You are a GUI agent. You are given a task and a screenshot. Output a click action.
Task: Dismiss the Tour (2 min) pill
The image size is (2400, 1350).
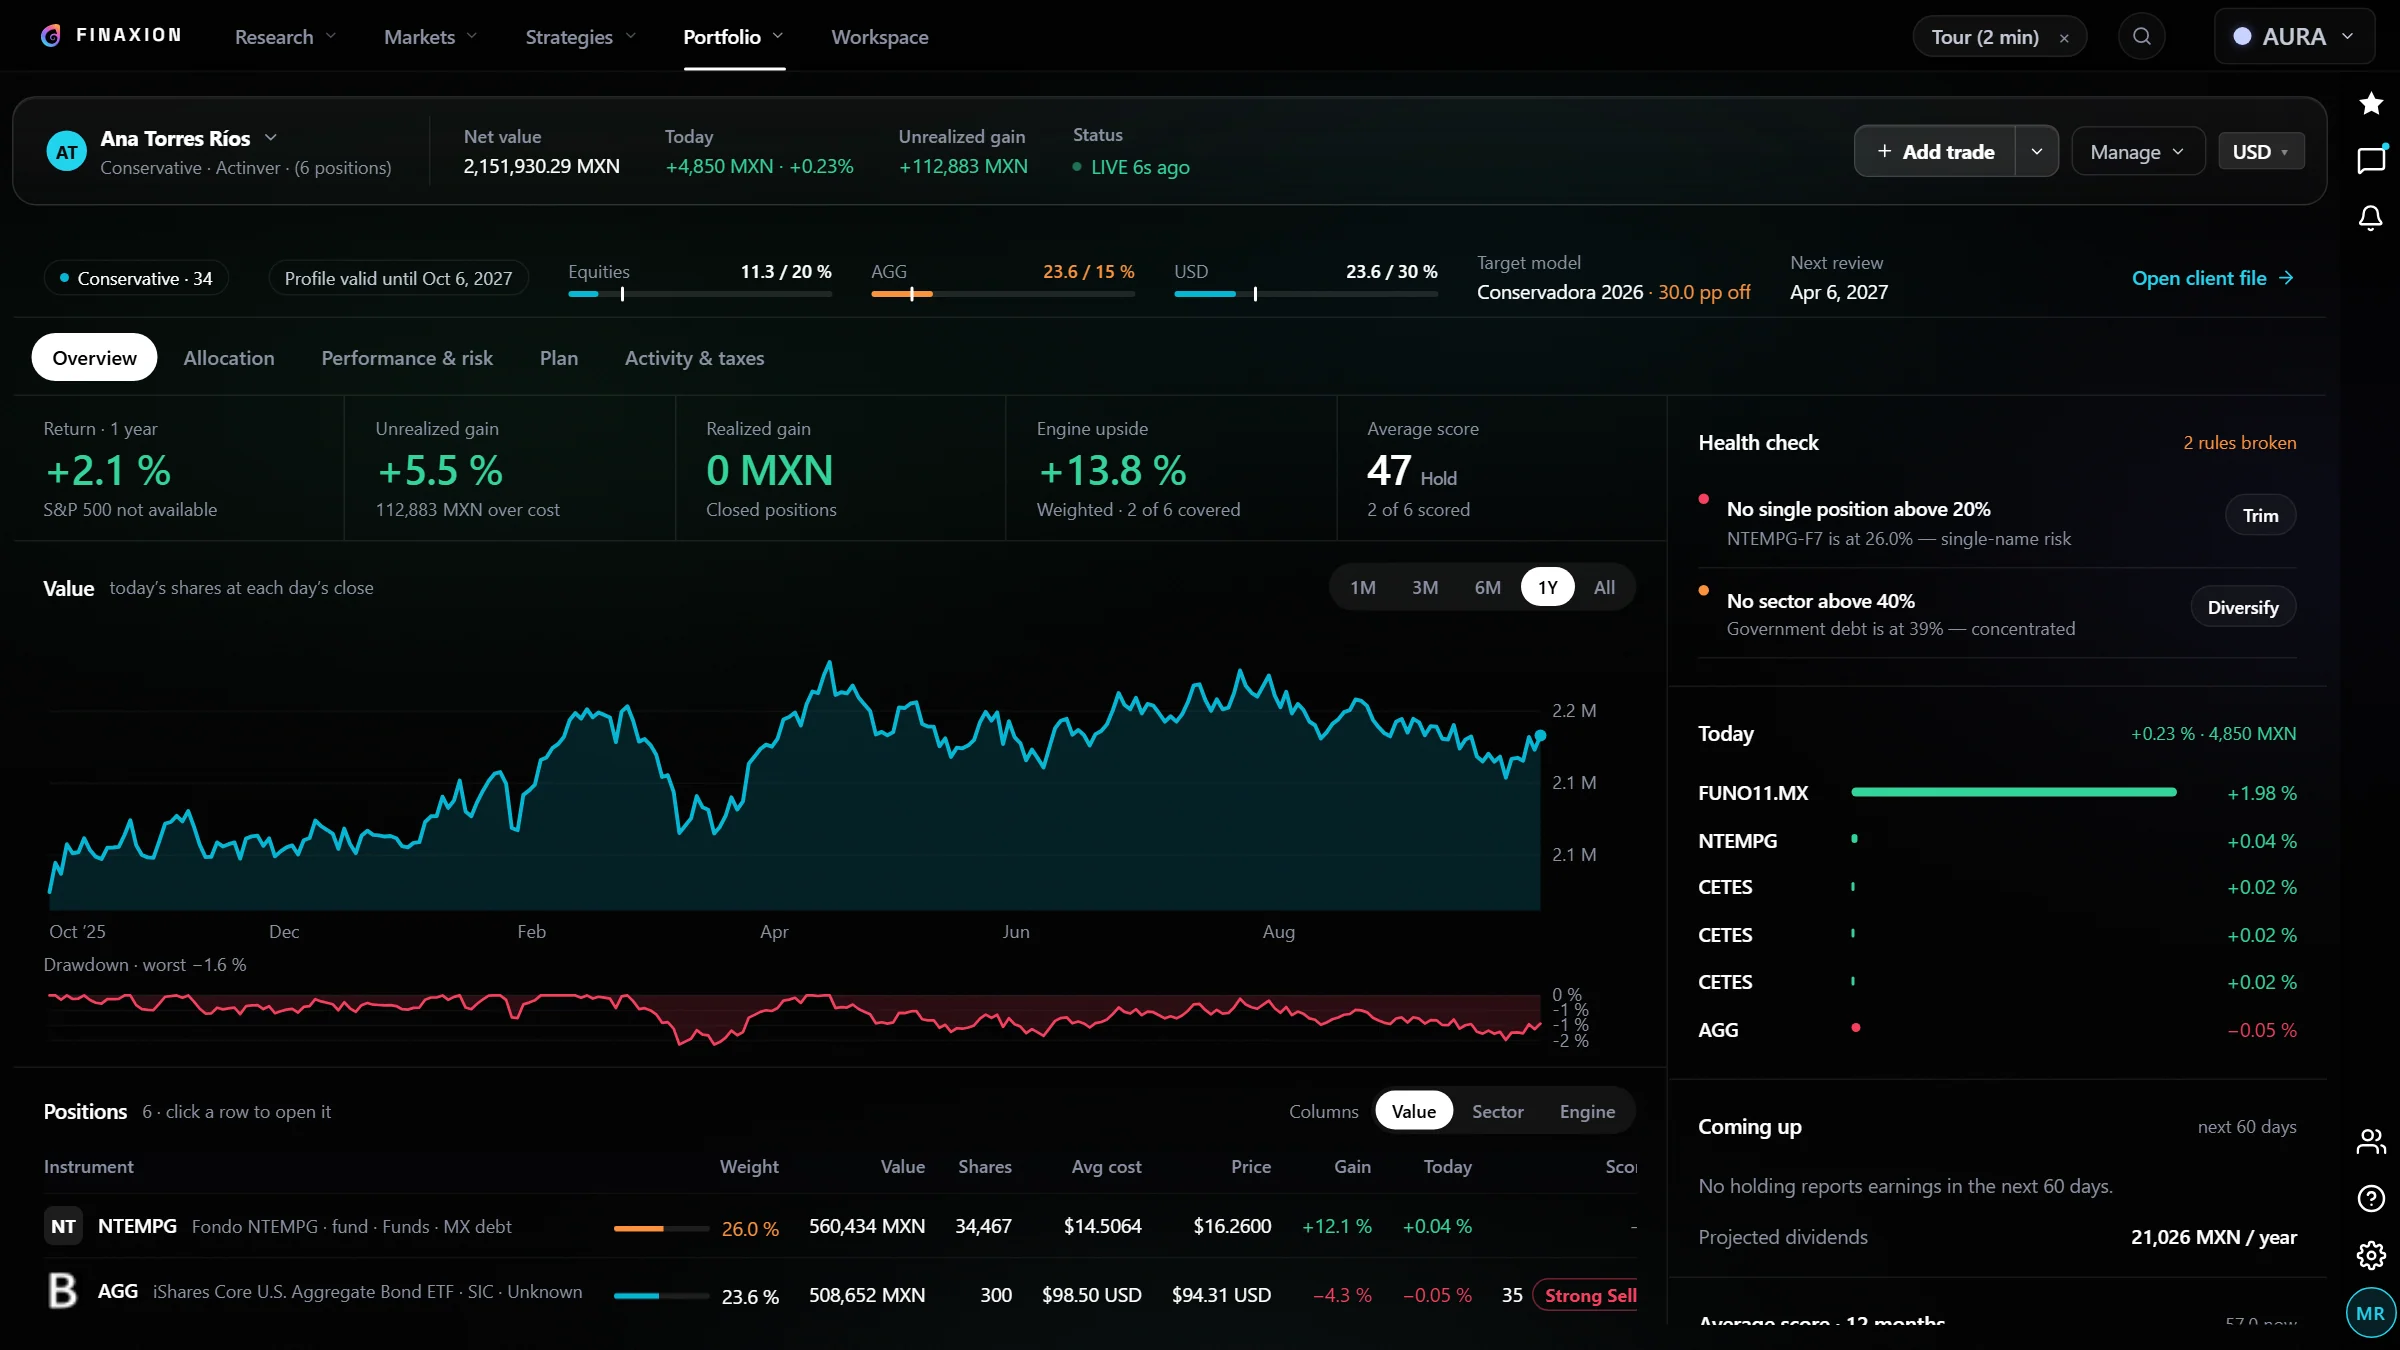pos(2064,38)
